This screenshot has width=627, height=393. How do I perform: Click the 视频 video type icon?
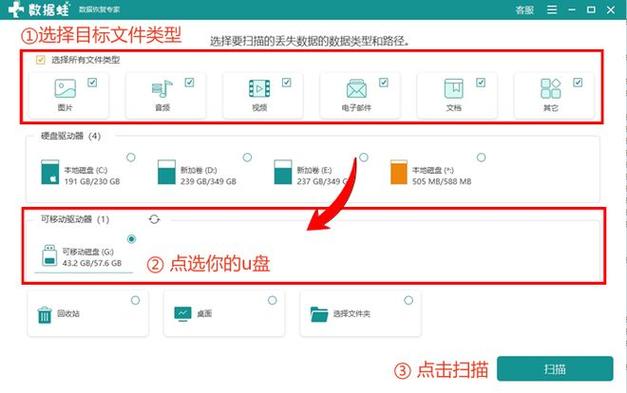pyautogui.click(x=259, y=88)
